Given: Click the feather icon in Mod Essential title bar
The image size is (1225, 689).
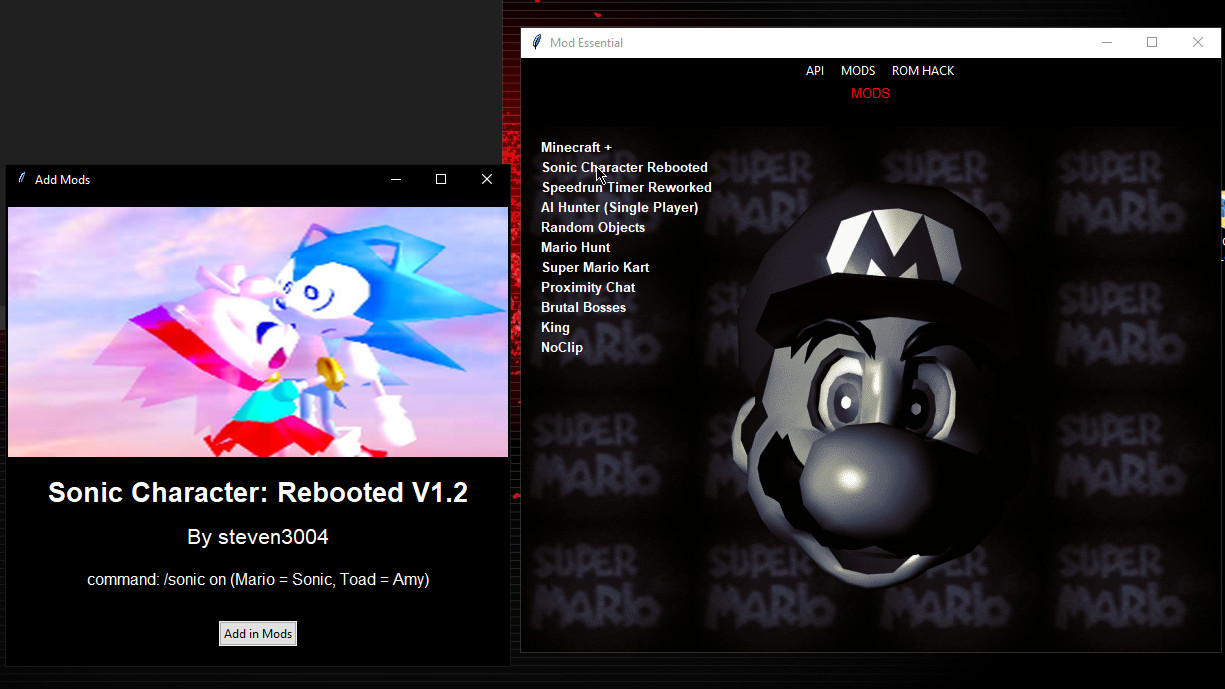Looking at the screenshot, I should coord(536,42).
